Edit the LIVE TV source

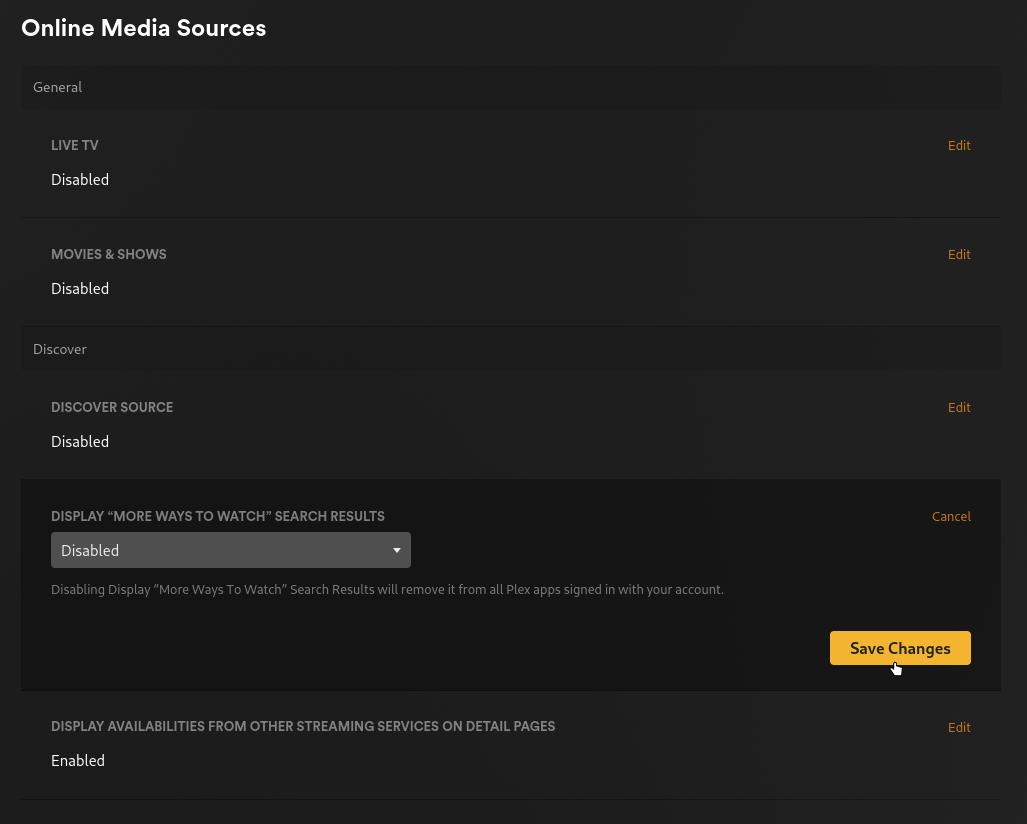tap(958, 145)
